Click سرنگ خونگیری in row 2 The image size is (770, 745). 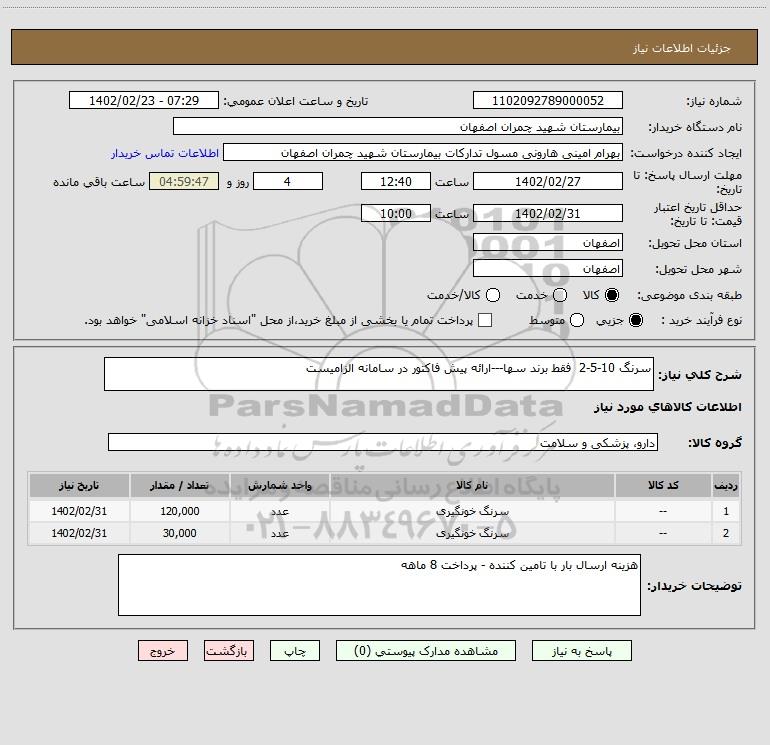[472, 533]
